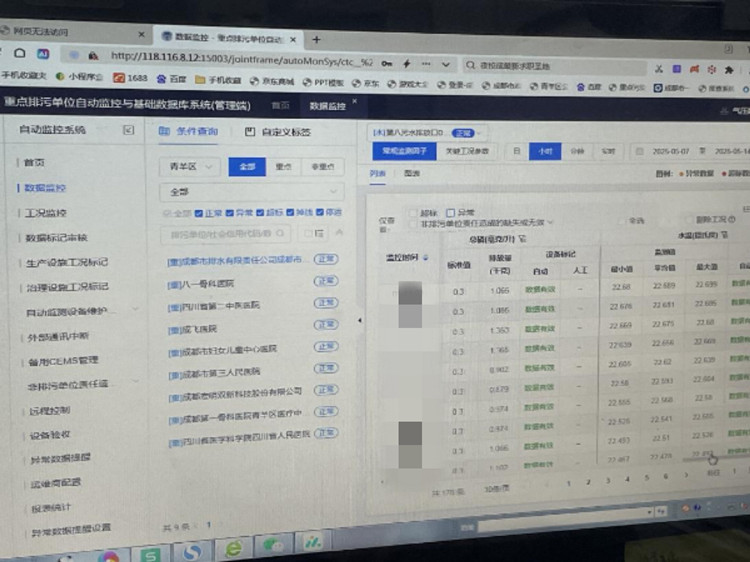Screen dimensions: 750x562
Task: Click the 关键工况参数 button
Action: coord(467,151)
